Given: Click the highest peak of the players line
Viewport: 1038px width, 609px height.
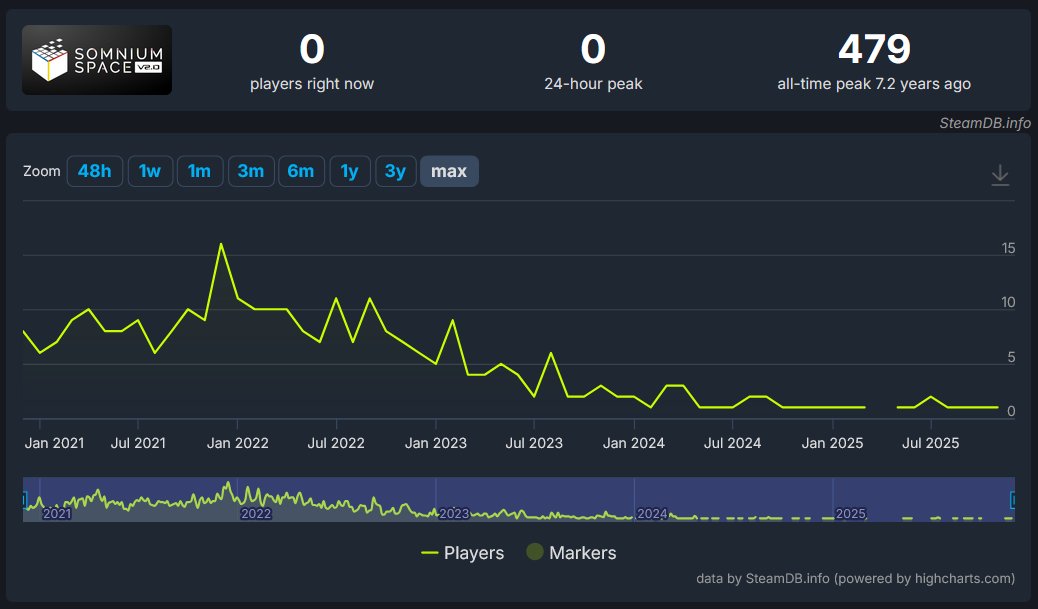Looking at the screenshot, I should [x=220, y=244].
